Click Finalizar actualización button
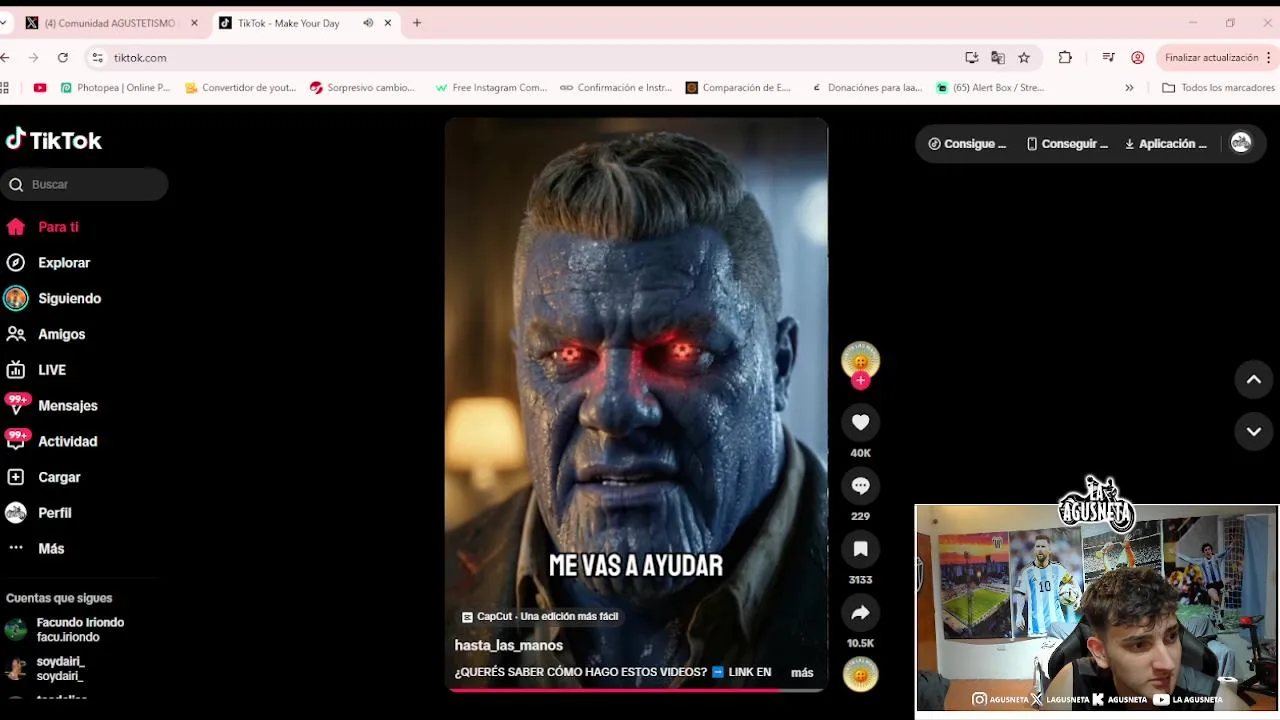 (x=1211, y=58)
